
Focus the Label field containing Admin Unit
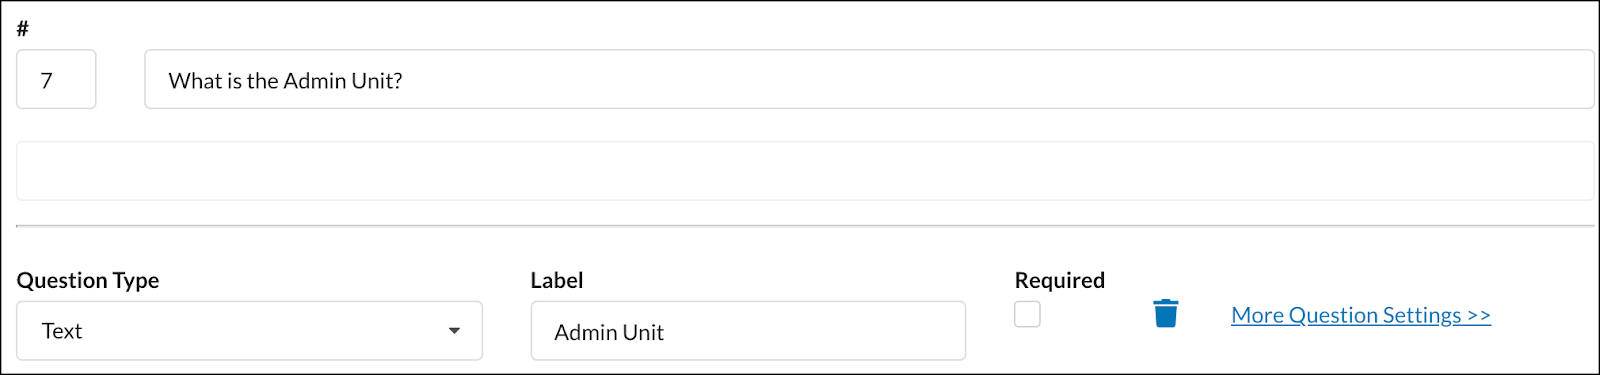748,331
